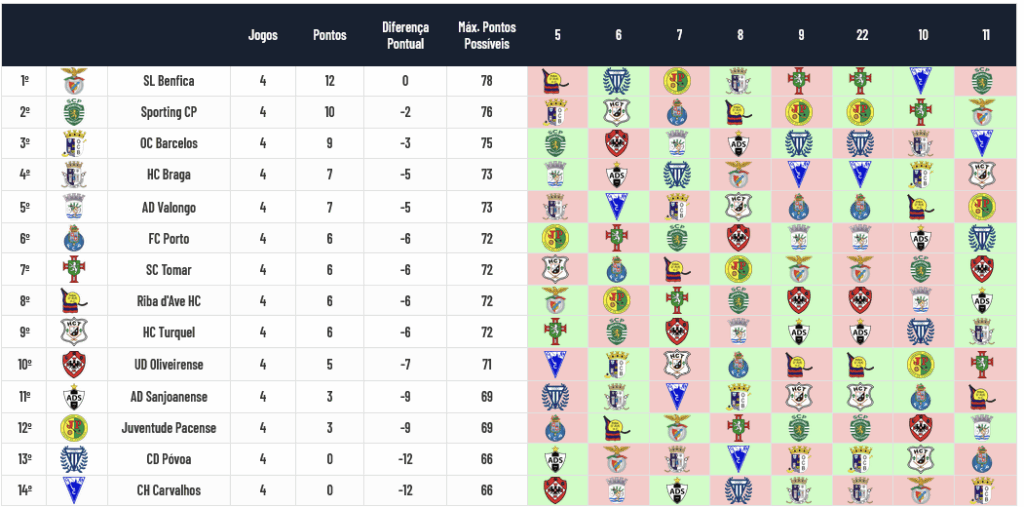Click Sporting CP's round 11 opponent crest
The width and height of the screenshot is (1024, 507).
(985, 112)
